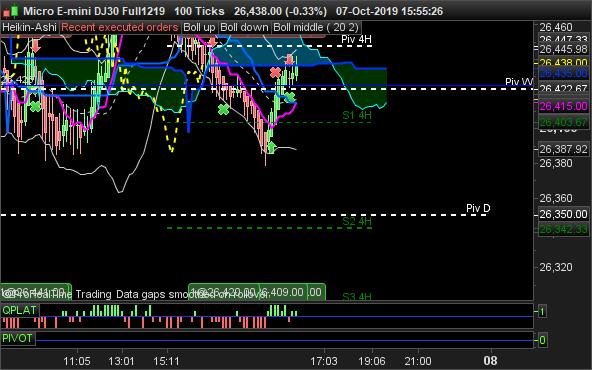This screenshot has height=370, width=592.
Task: Click the Piv D daily pivot label
Action: 478,208
